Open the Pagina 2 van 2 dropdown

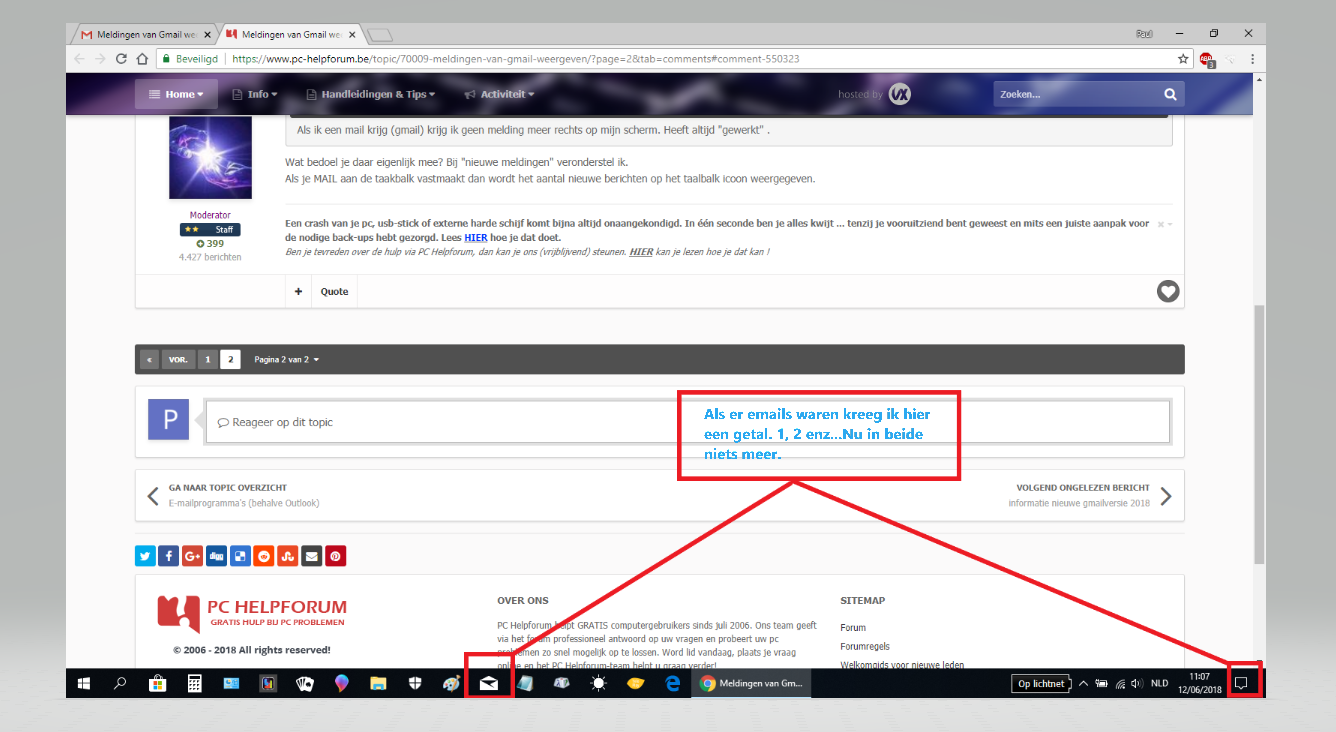(287, 359)
